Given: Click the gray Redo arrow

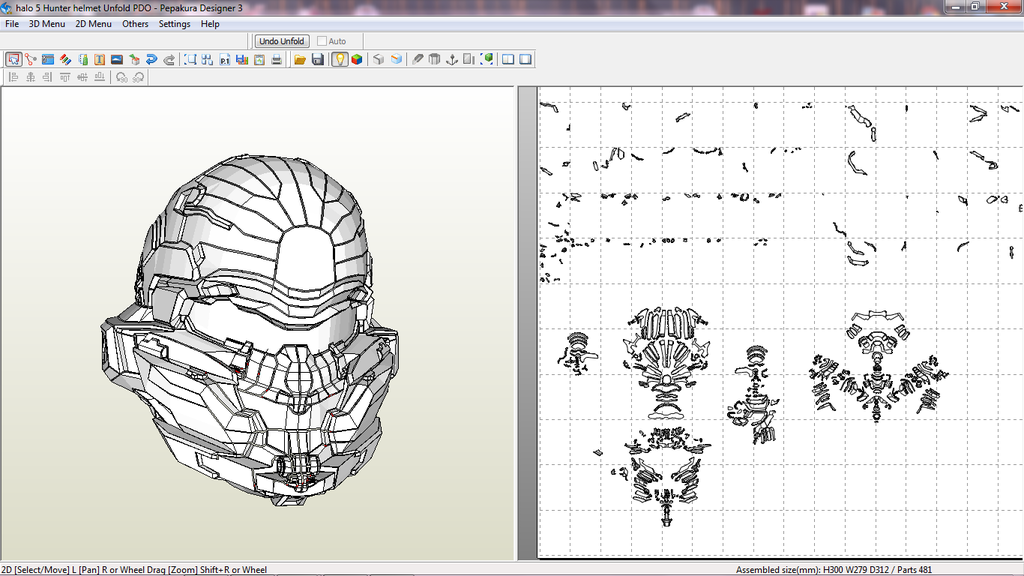Looking at the screenshot, I should 169,59.
